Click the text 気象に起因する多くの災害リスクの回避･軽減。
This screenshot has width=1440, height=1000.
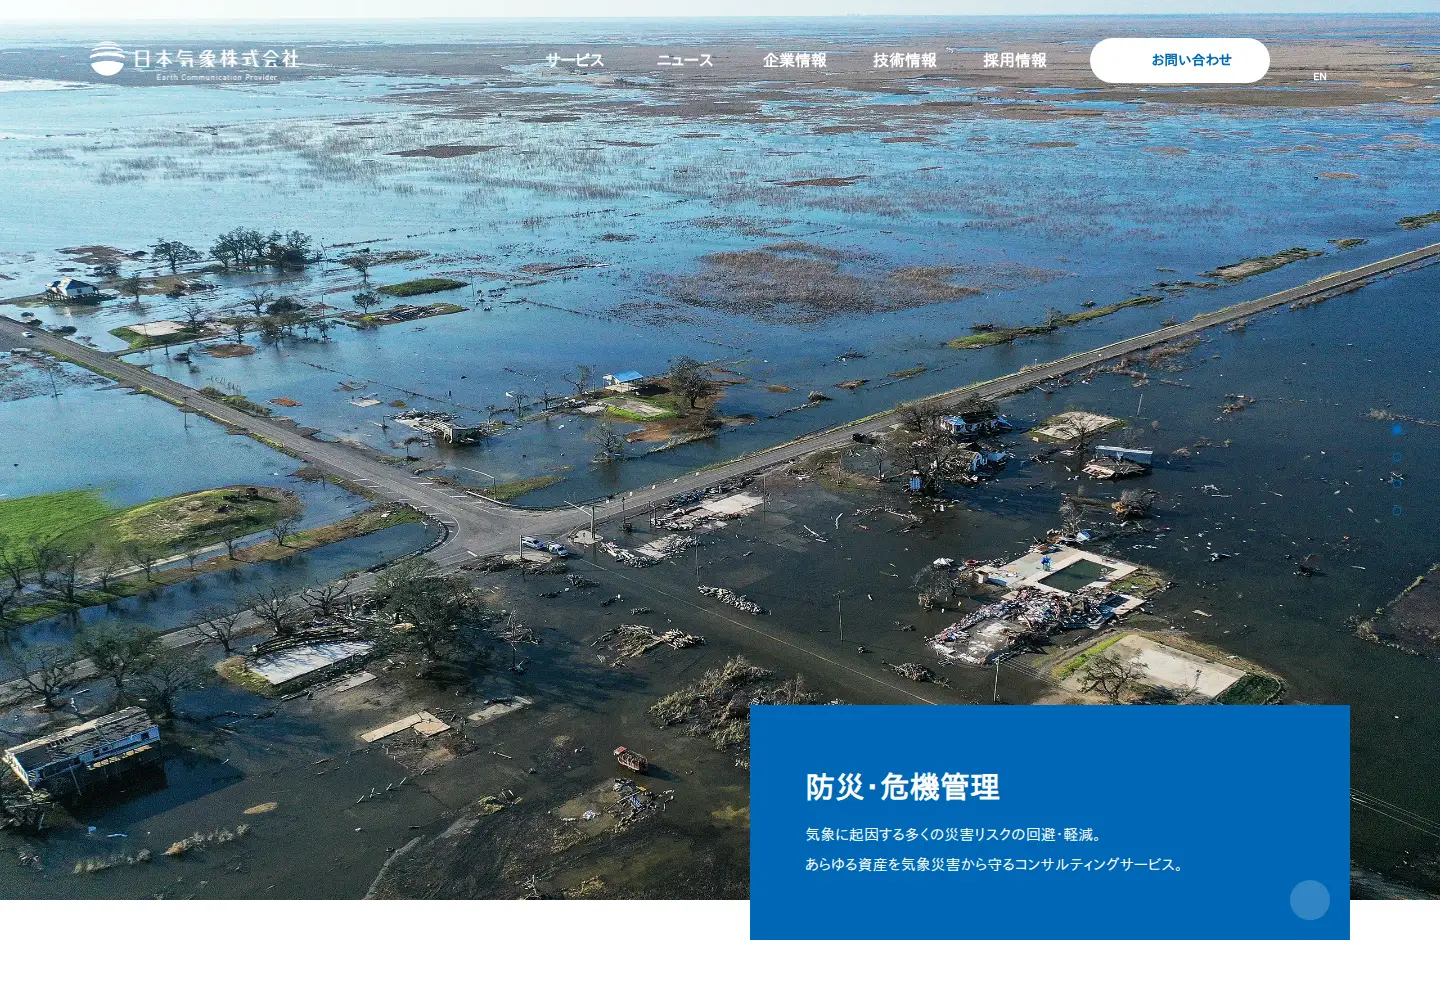point(955,834)
